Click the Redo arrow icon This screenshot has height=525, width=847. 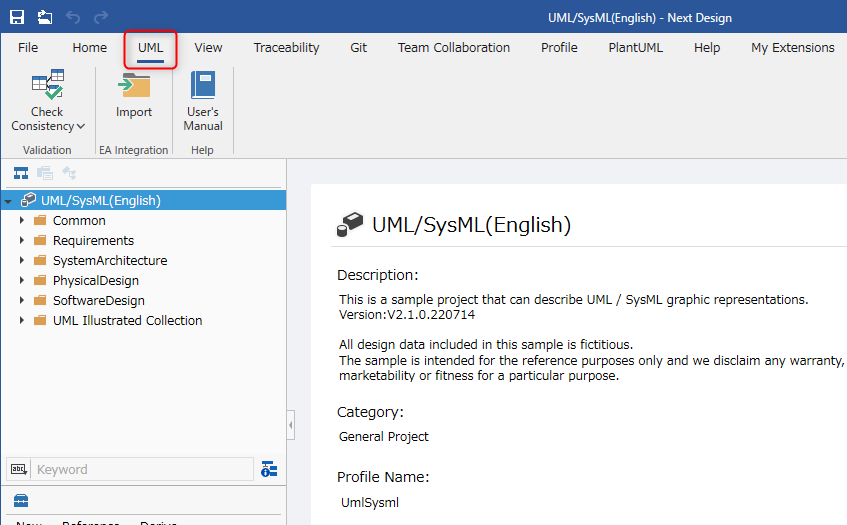click(101, 18)
